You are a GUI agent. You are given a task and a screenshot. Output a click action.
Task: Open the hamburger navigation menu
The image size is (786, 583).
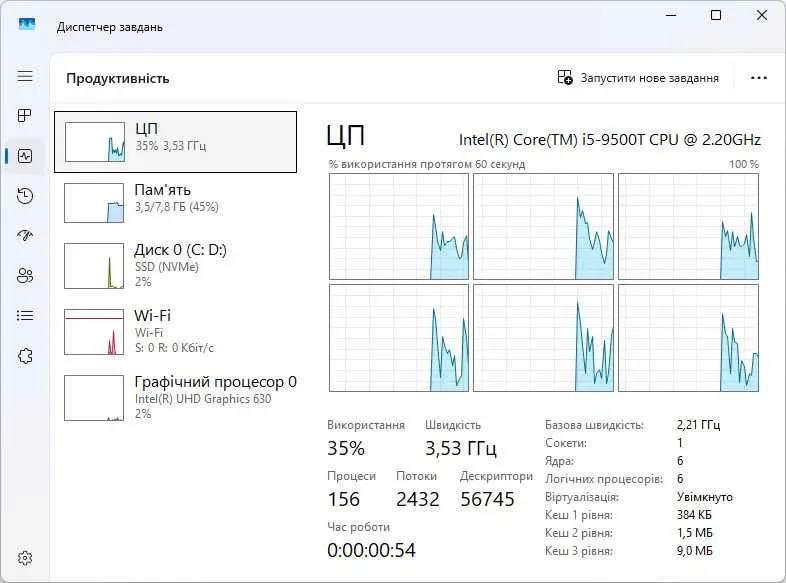[25, 76]
